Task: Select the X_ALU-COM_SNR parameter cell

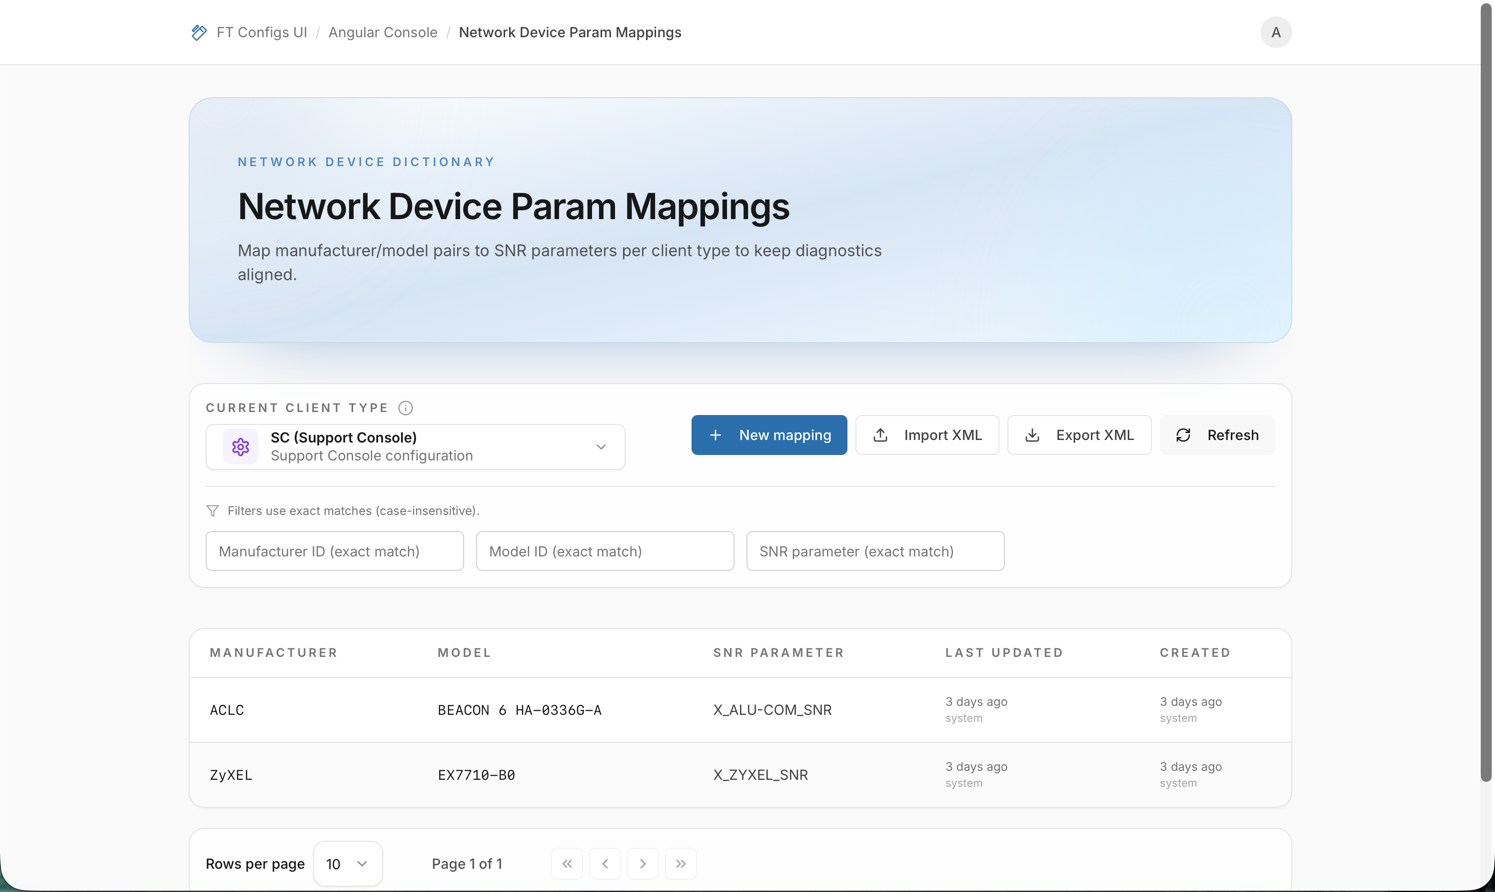Action: [x=772, y=710]
